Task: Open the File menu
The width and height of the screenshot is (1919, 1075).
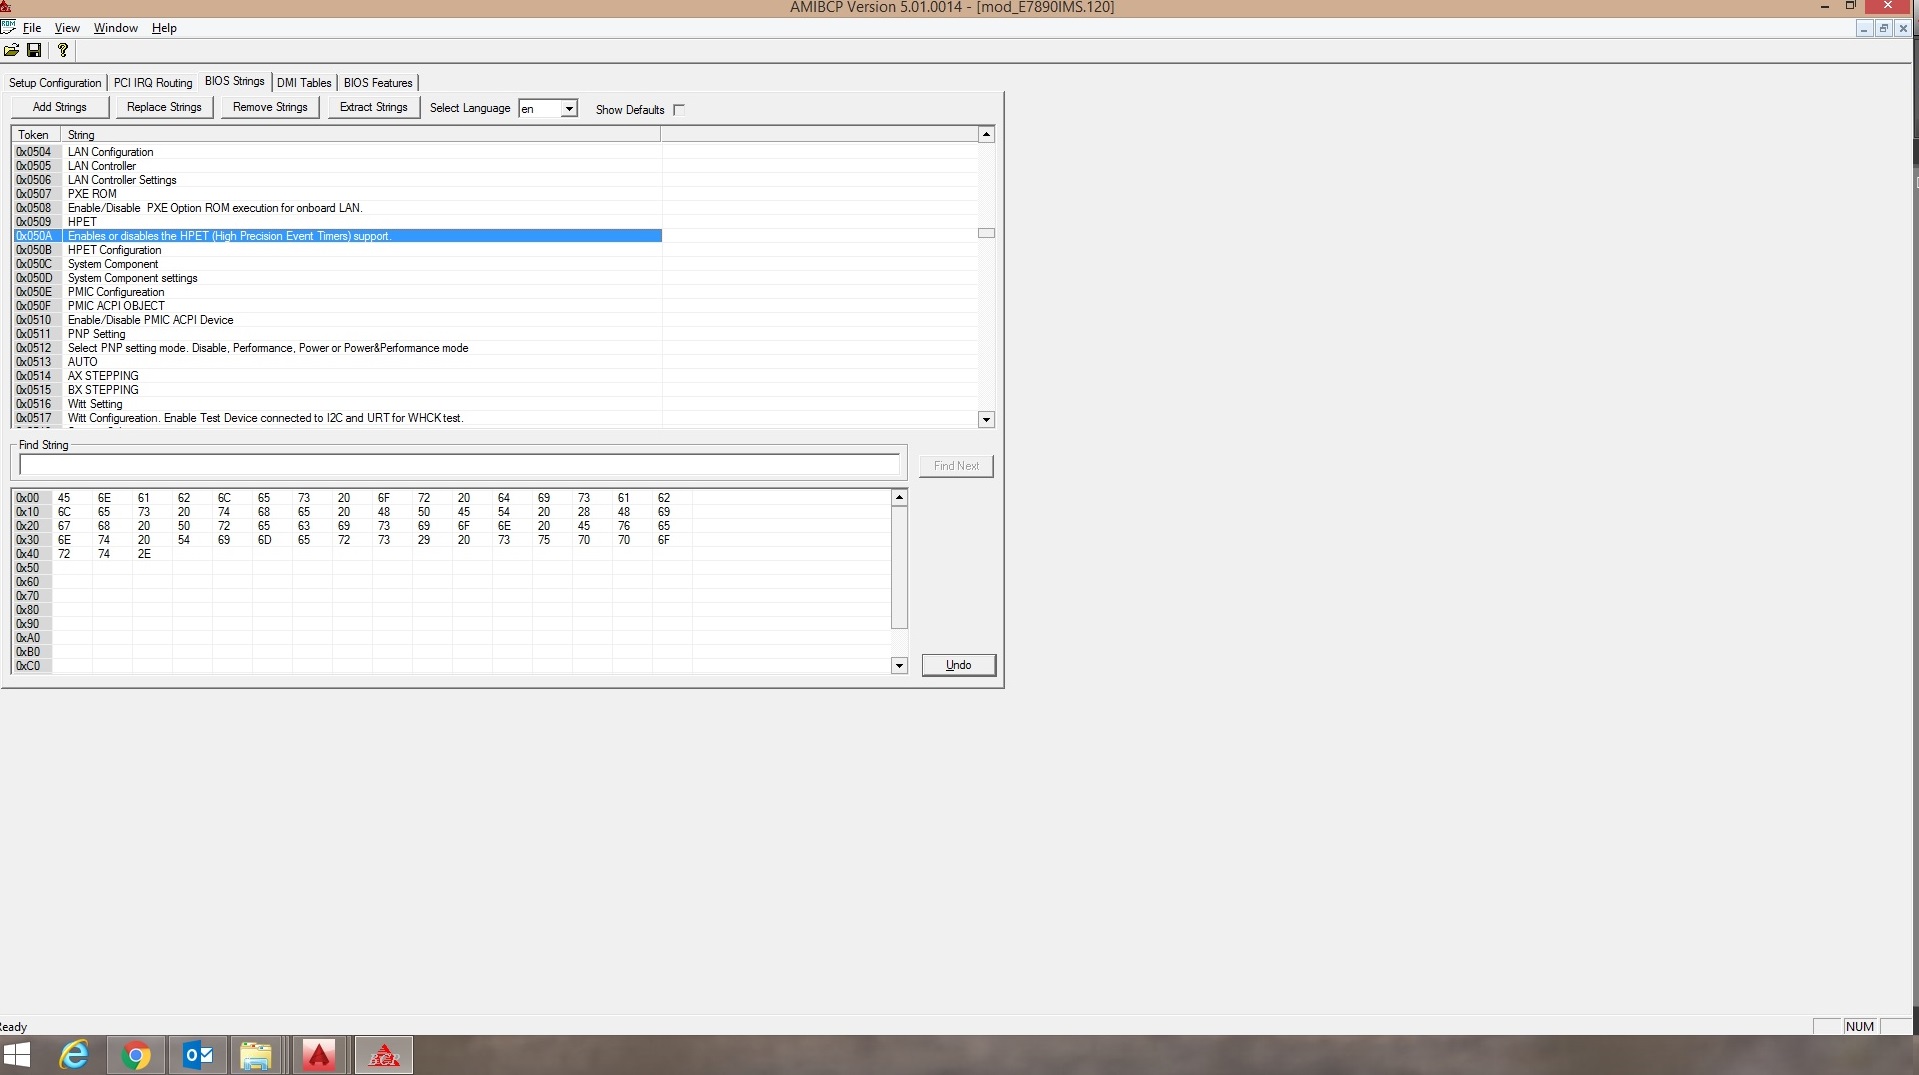Action: click(32, 28)
